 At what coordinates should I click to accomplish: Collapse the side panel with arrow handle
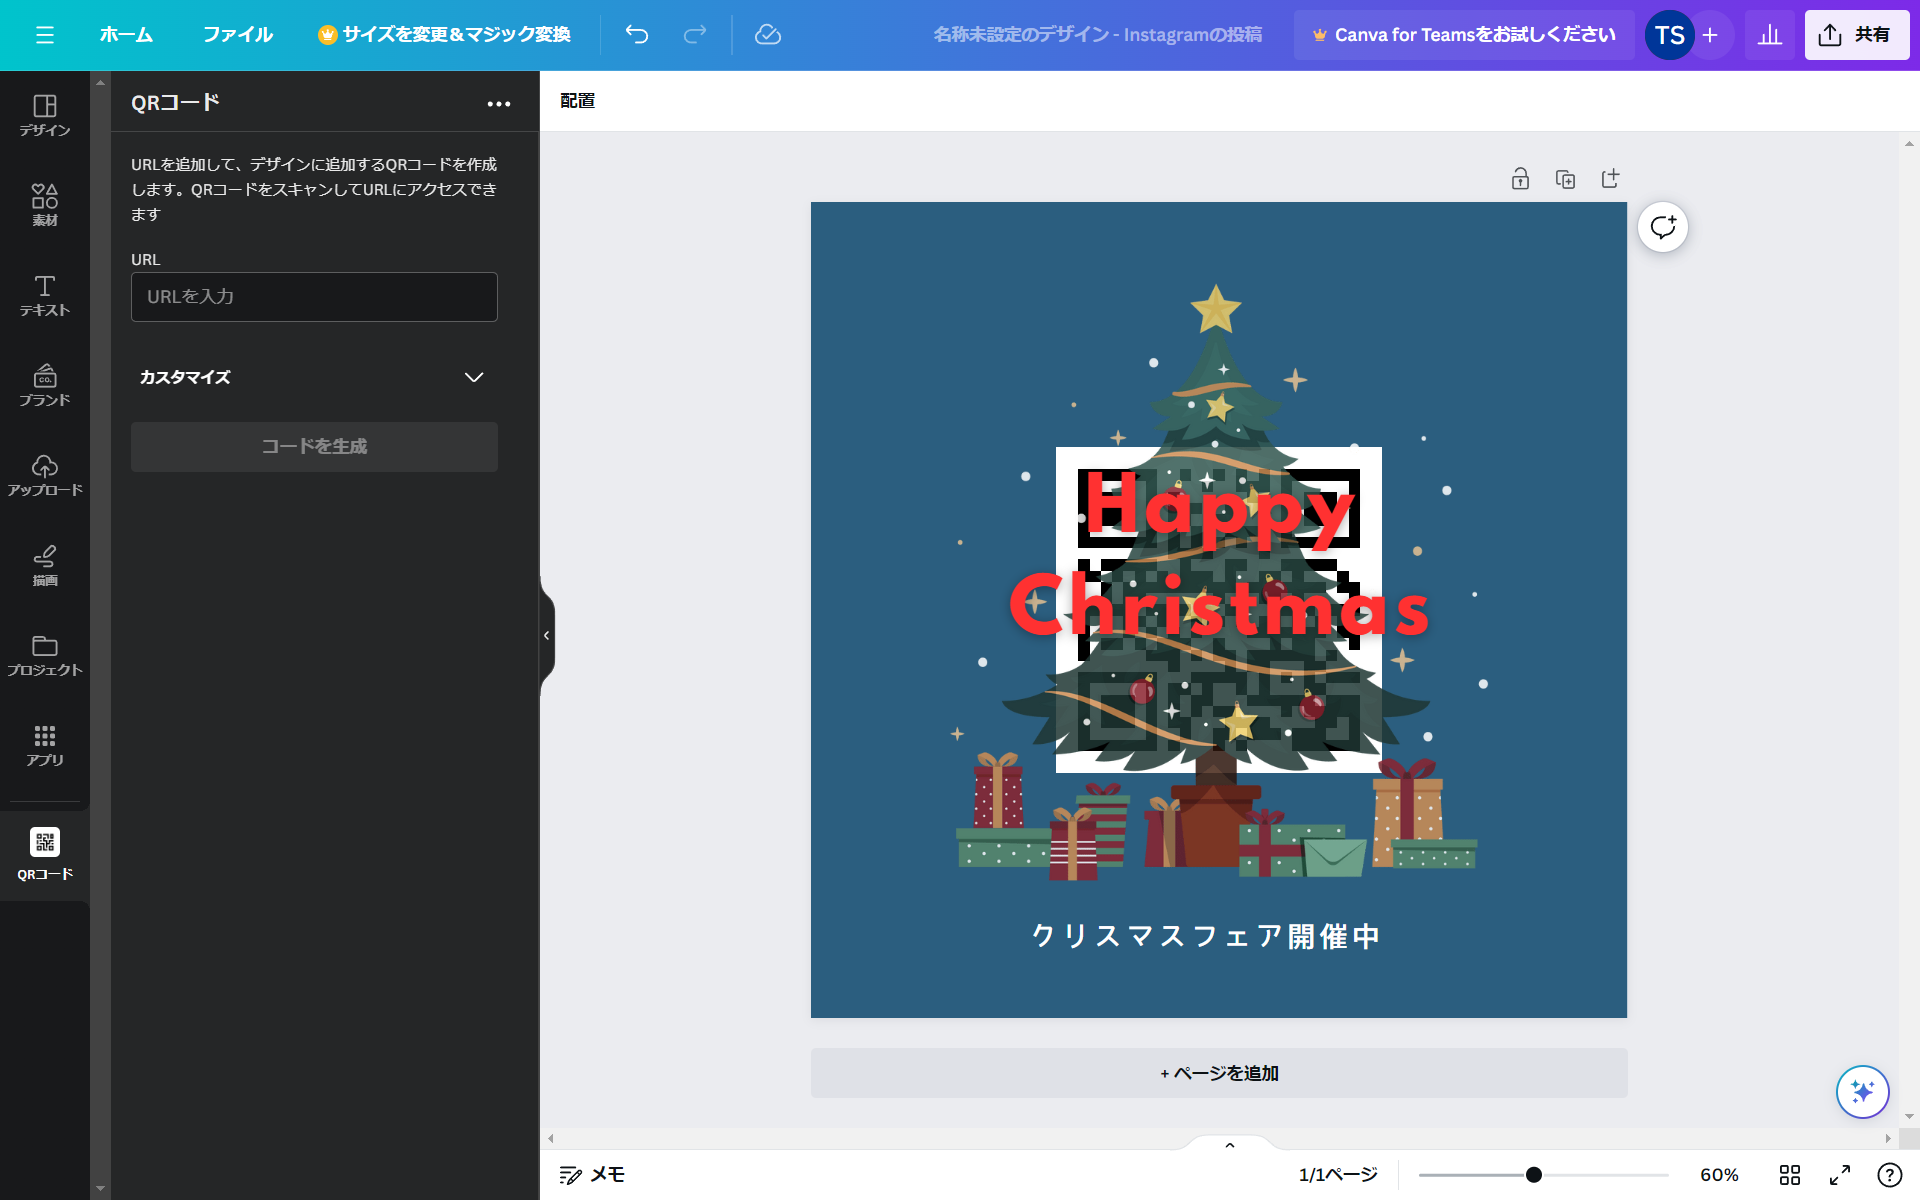click(546, 636)
